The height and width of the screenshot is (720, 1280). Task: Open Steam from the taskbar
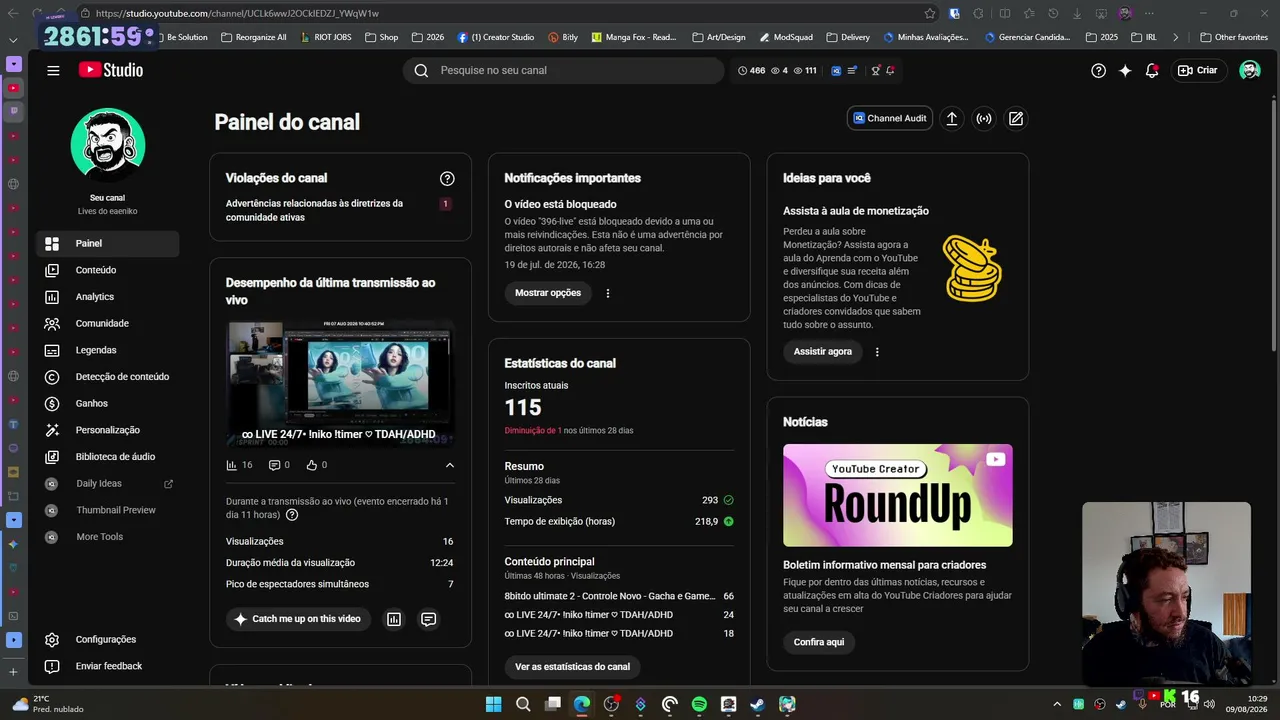(x=758, y=704)
